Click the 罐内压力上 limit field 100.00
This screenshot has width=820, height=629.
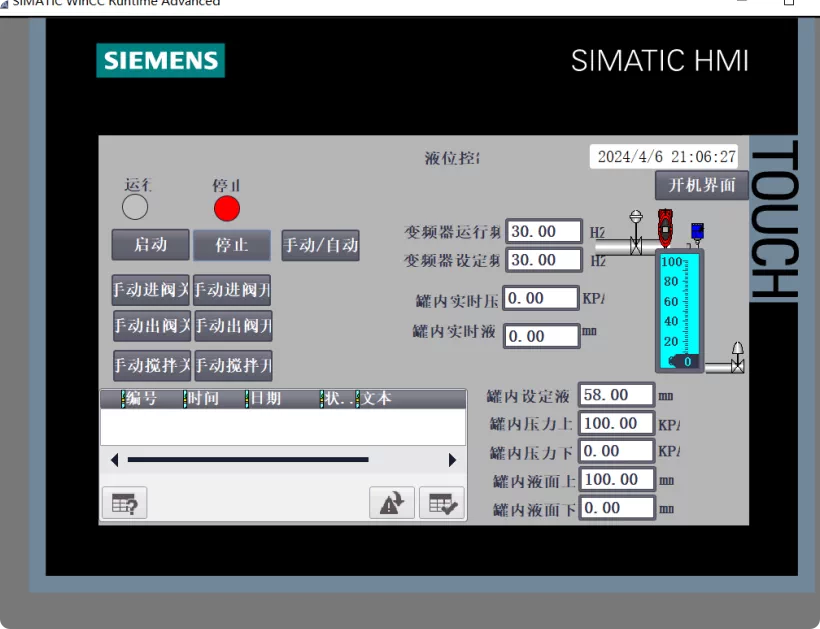pyautogui.click(x=617, y=423)
